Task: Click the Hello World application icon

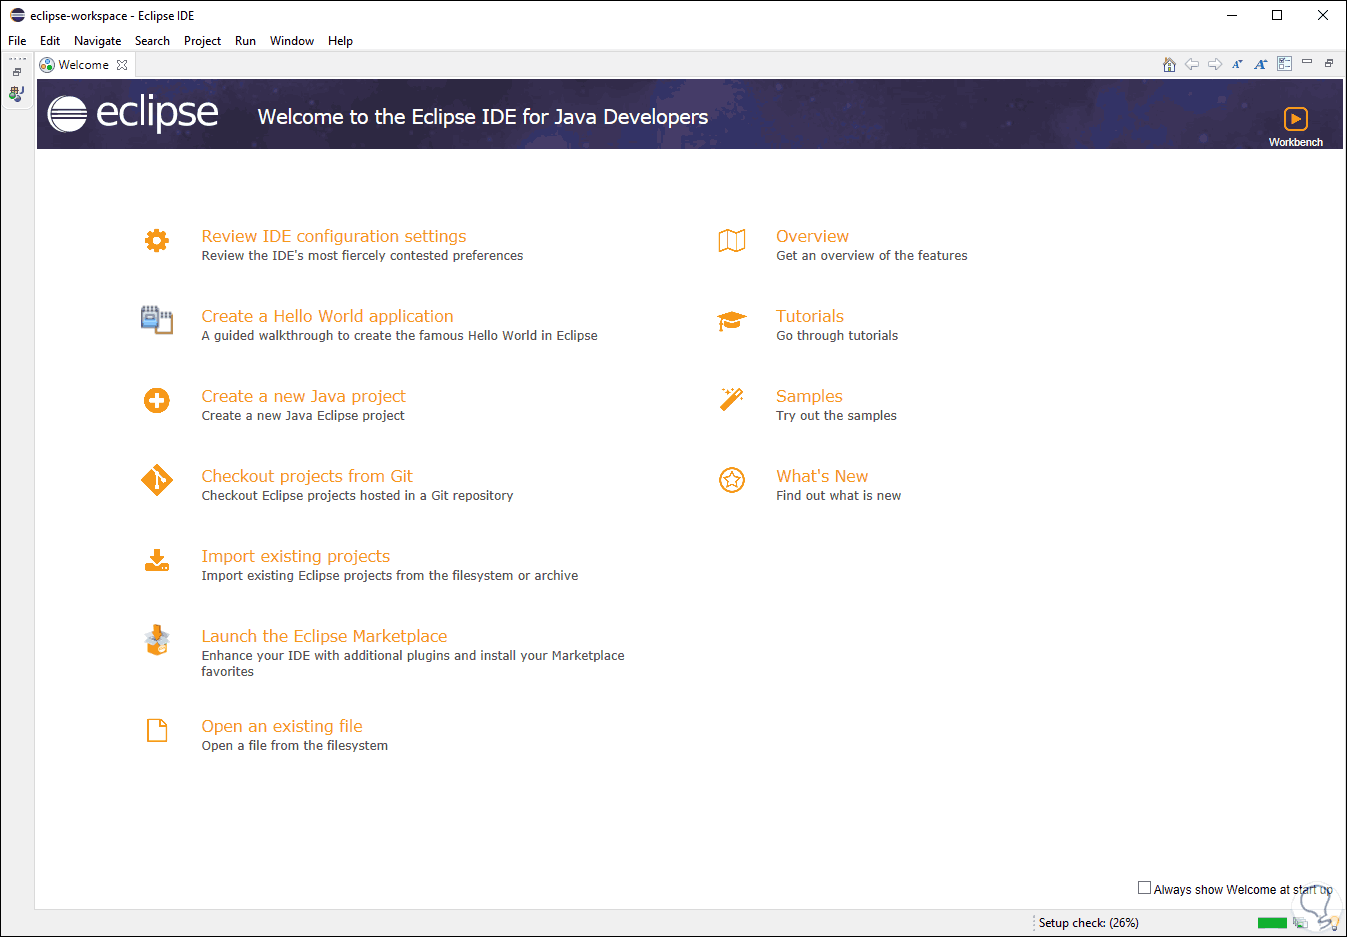Action: tap(157, 320)
